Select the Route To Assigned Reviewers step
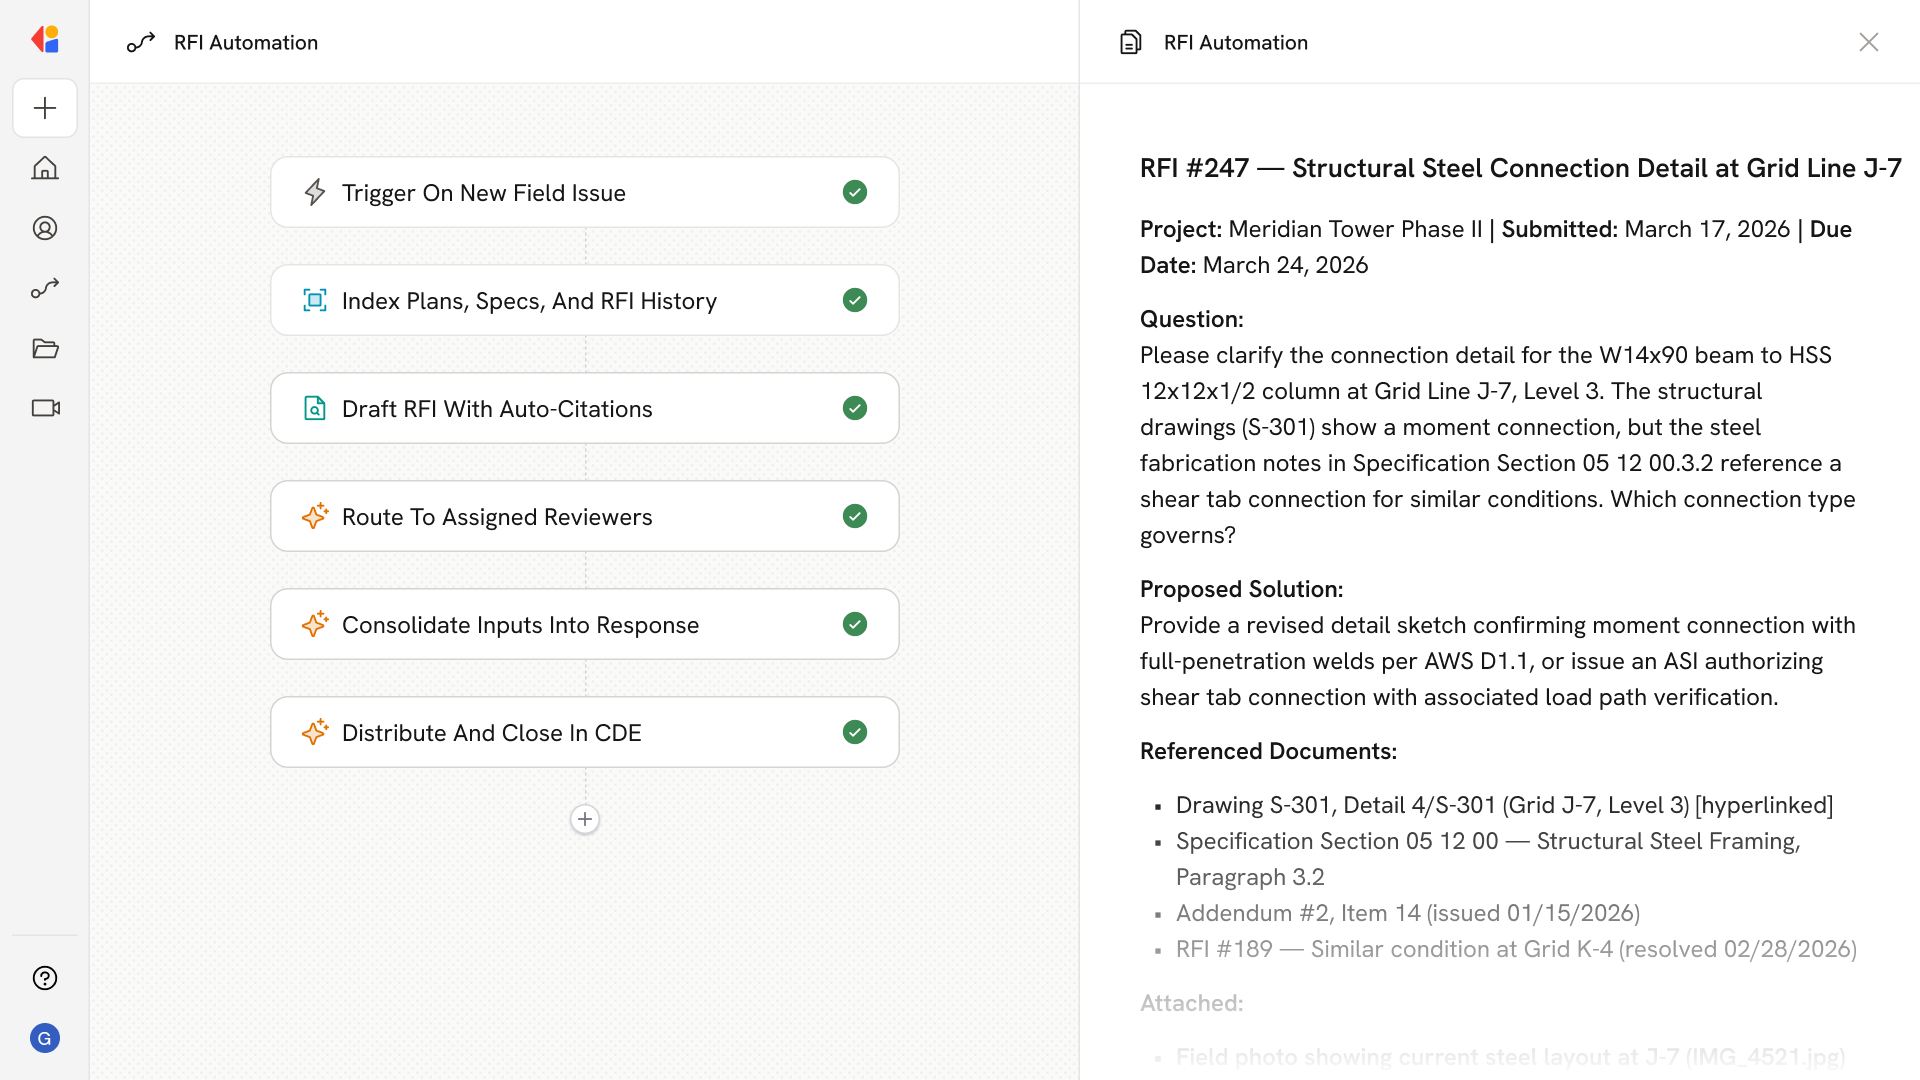The width and height of the screenshot is (1920, 1080). point(584,516)
